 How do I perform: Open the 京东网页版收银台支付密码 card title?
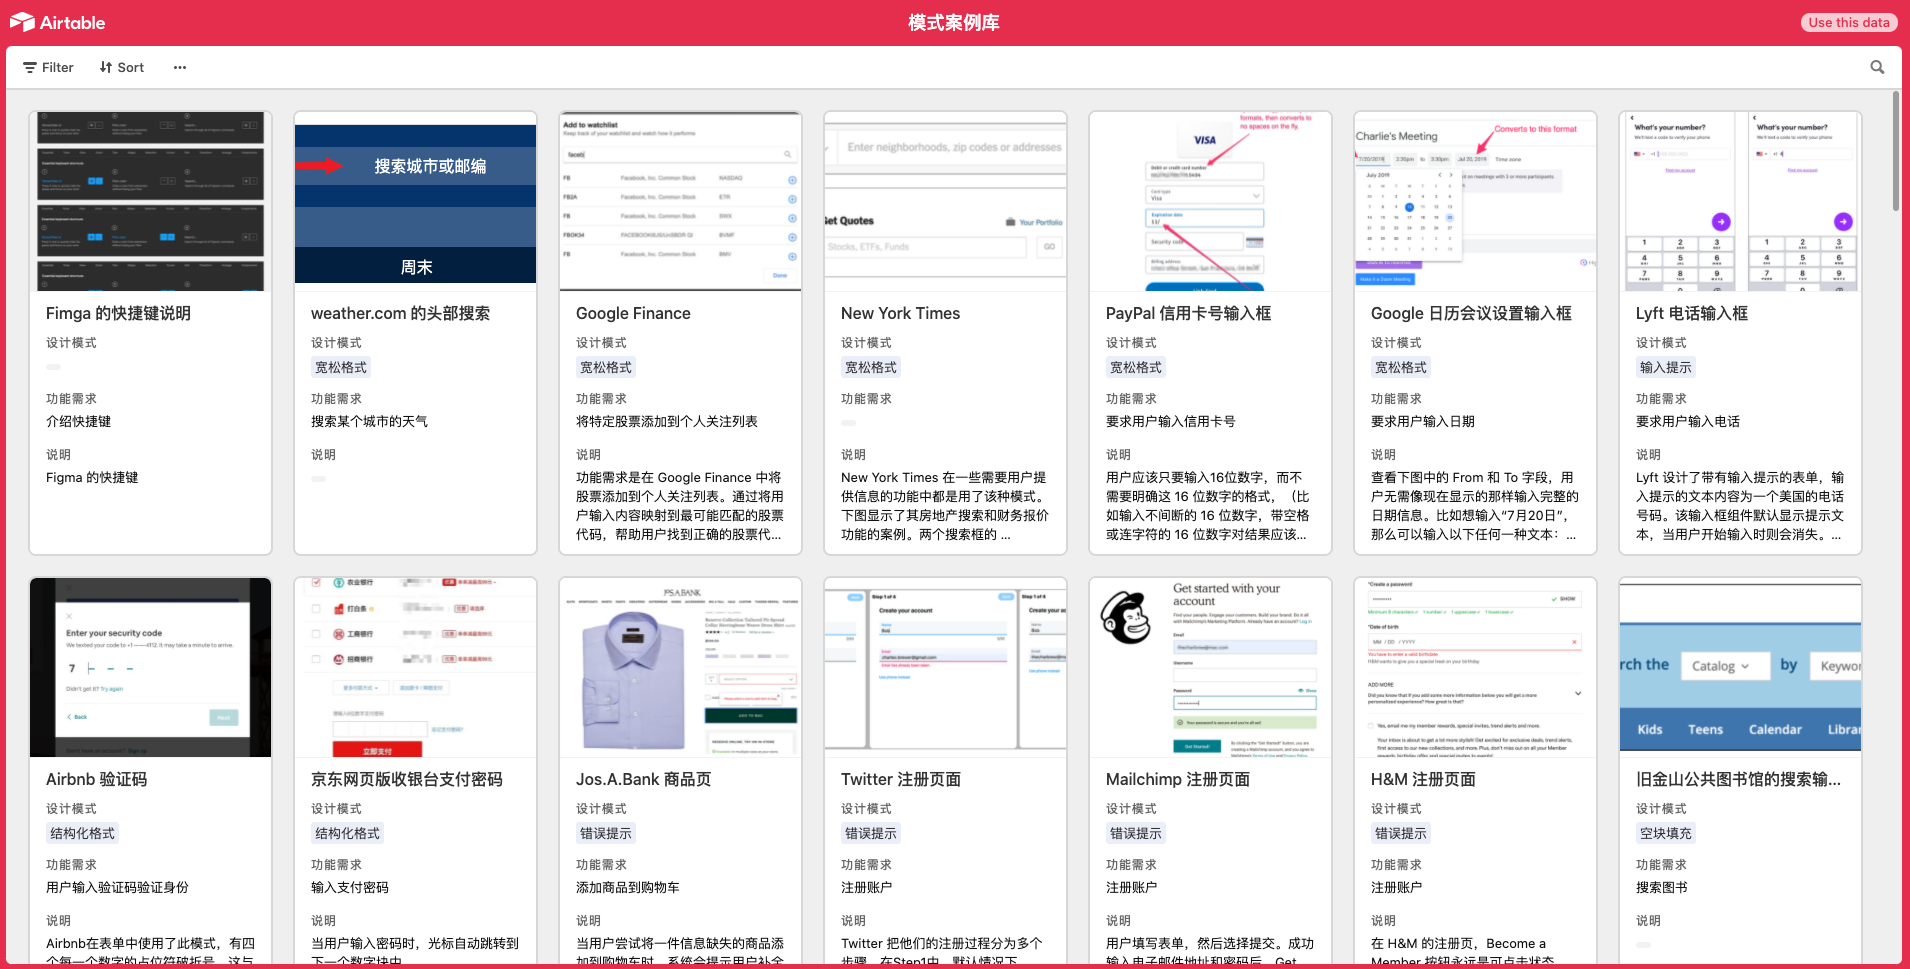tap(407, 779)
